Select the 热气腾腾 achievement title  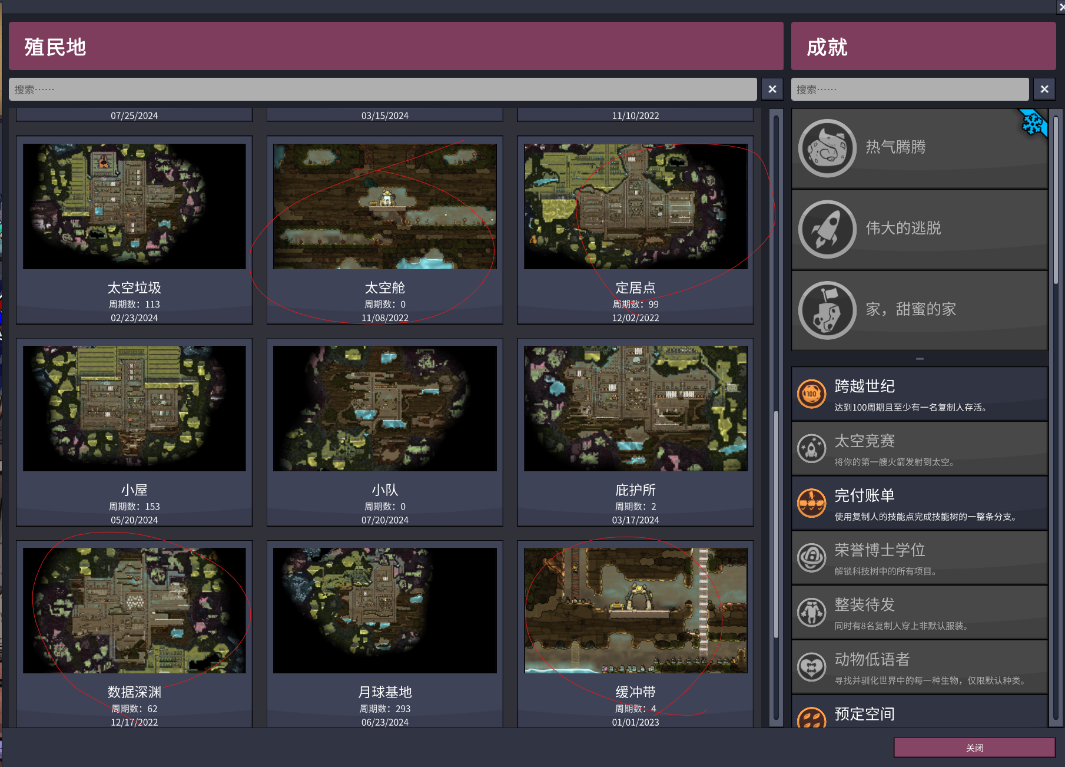coord(895,147)
